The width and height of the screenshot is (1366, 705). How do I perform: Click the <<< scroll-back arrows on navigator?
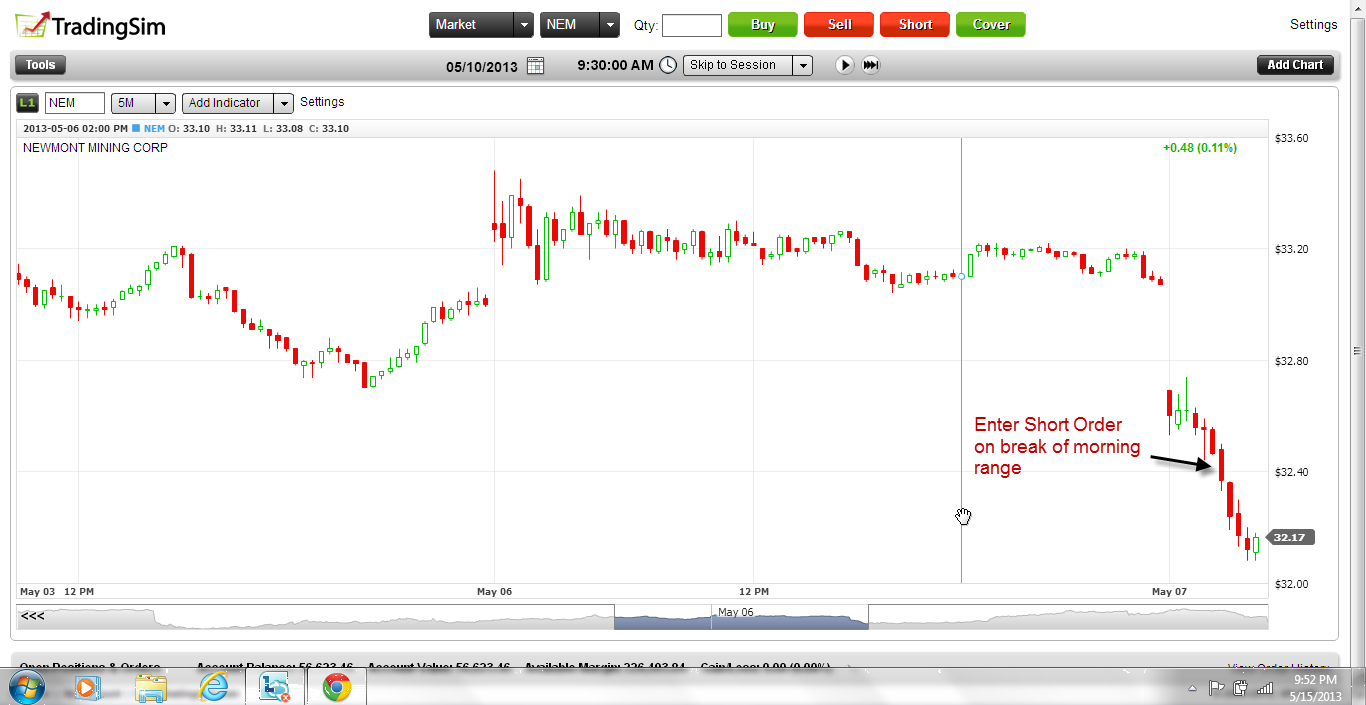33,616
